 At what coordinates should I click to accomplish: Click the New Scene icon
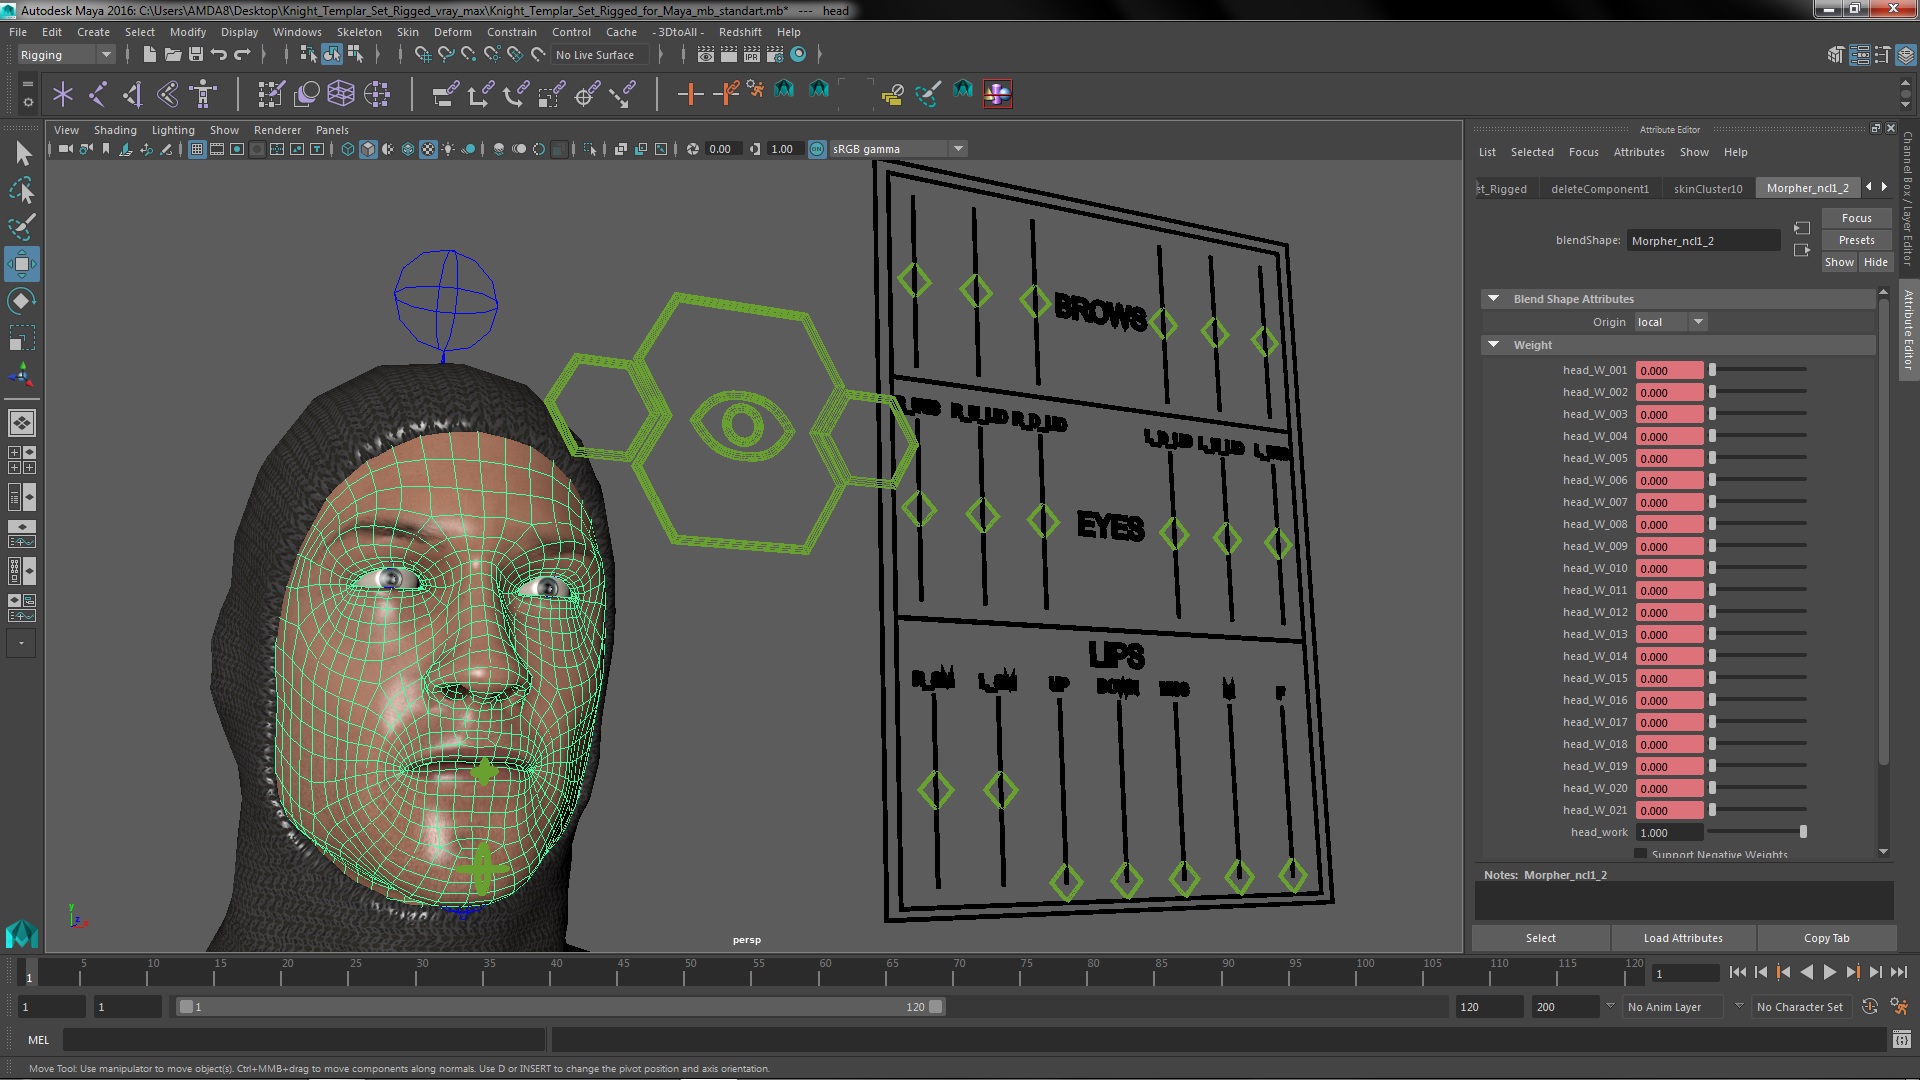149,55
